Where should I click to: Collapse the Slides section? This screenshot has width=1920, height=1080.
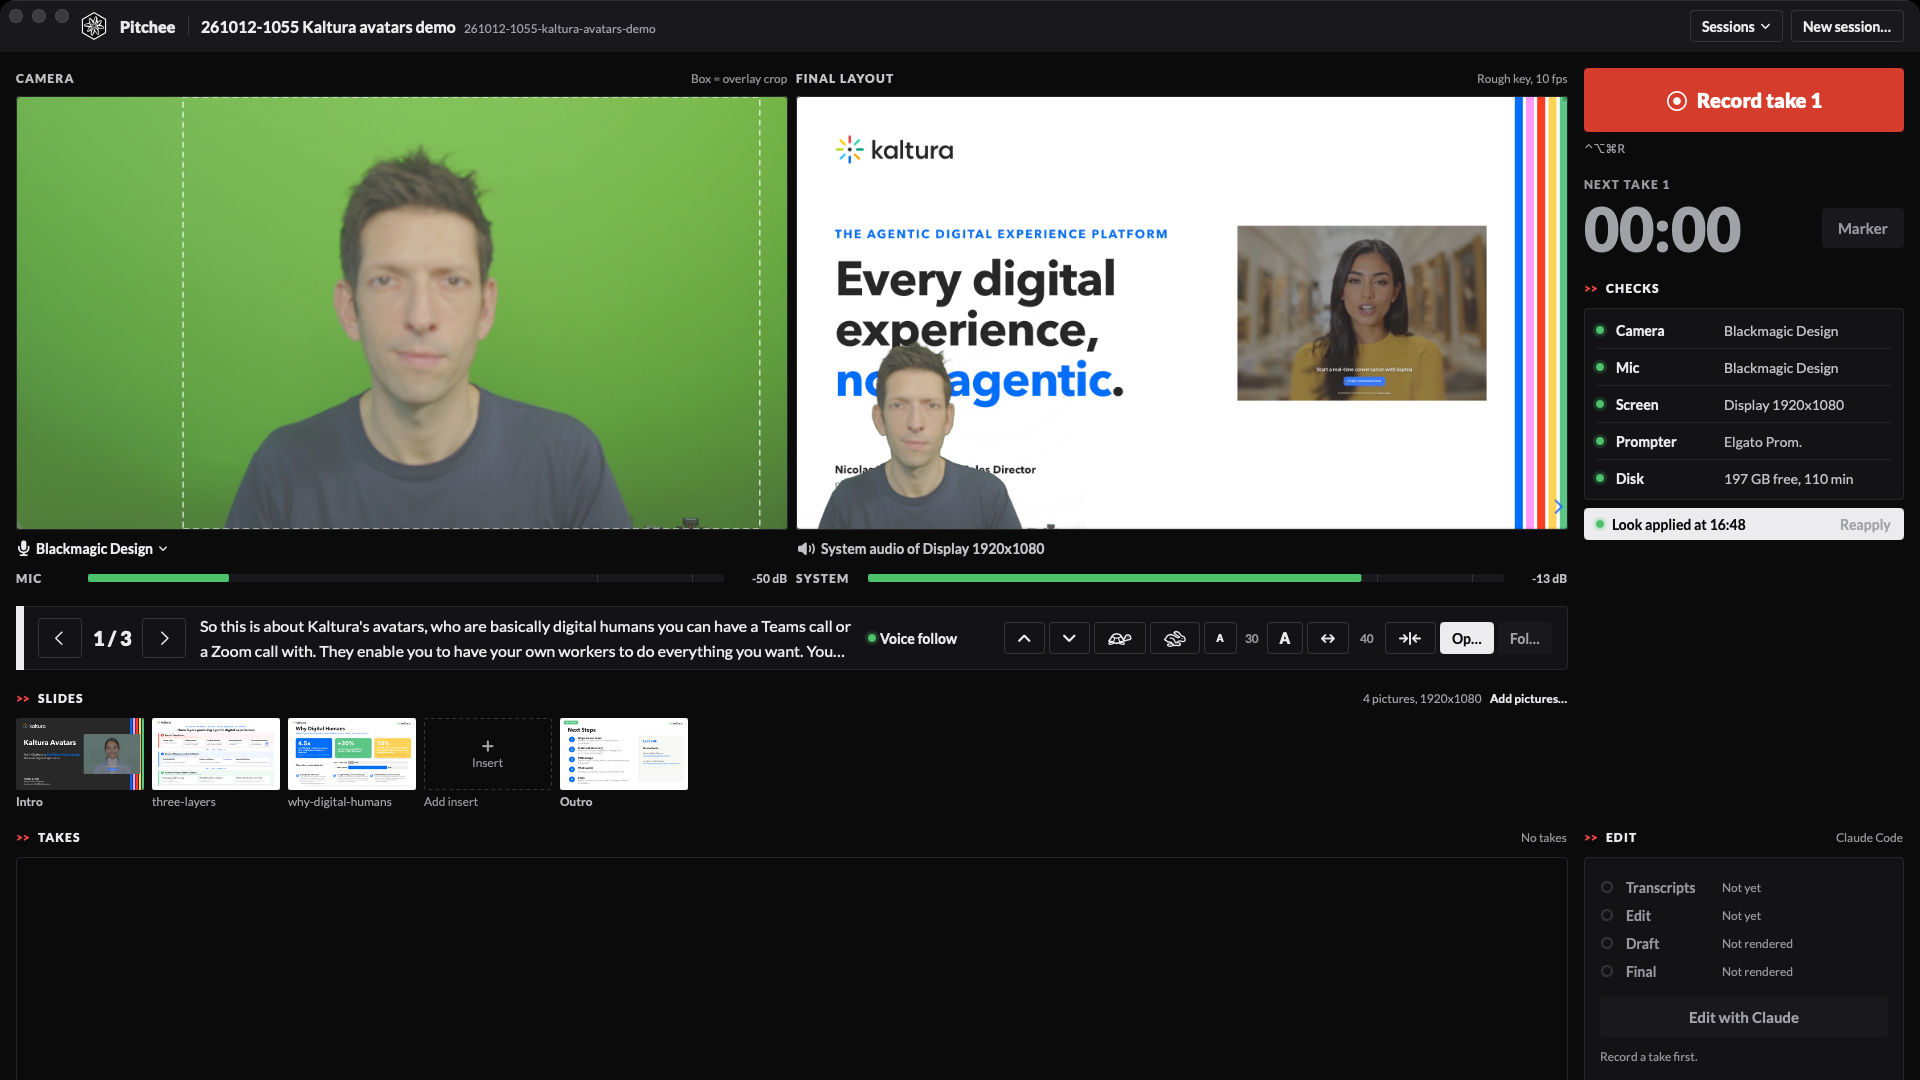[x=23, y=698]
